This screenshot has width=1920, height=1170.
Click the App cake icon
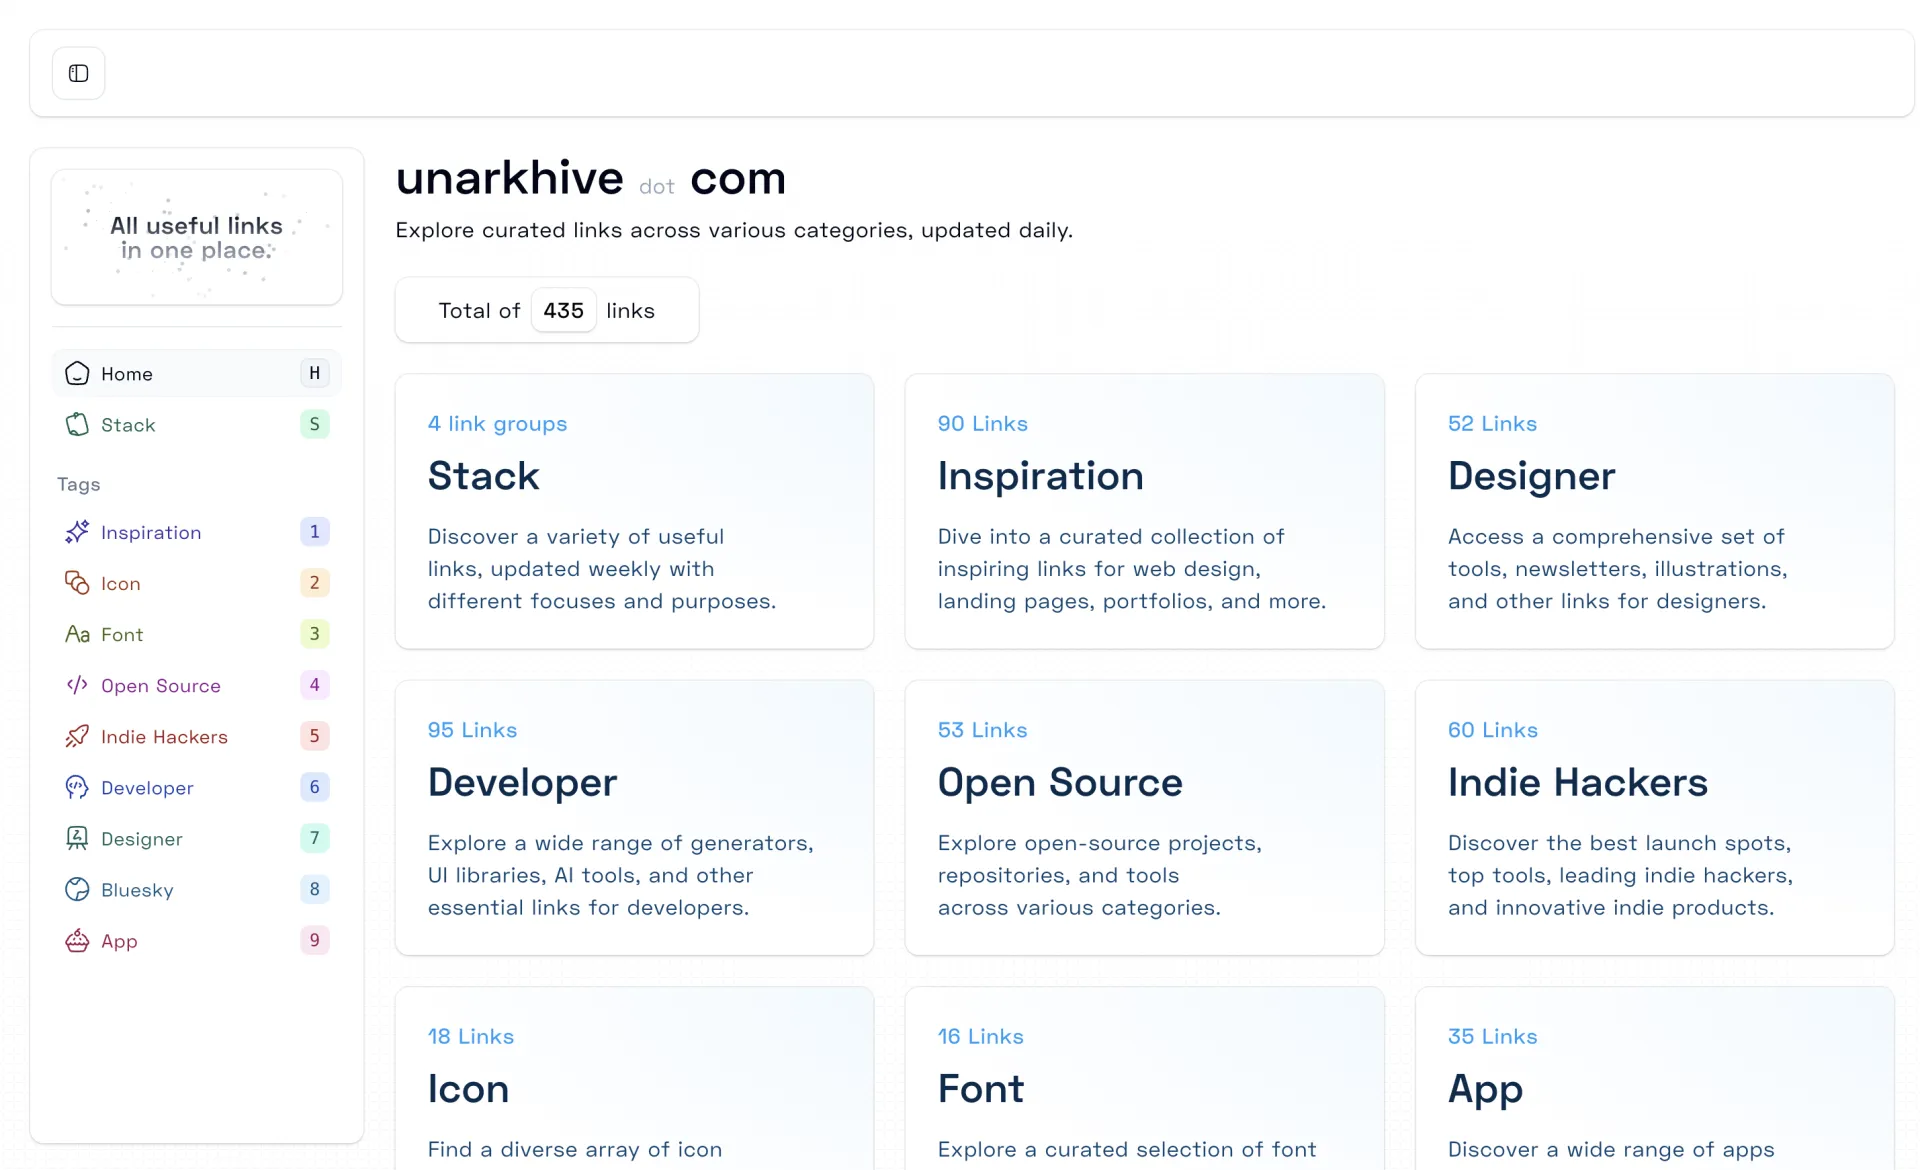coord(77,941)
